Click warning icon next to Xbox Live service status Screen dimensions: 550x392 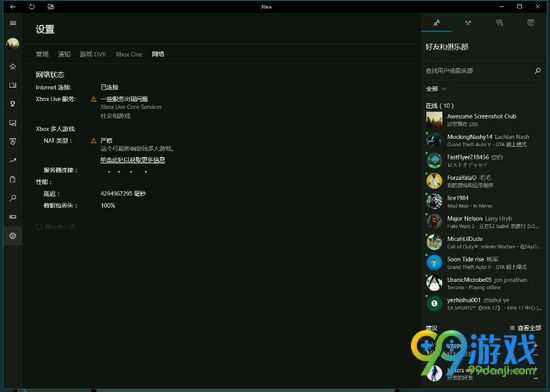[x=94, y=99]
